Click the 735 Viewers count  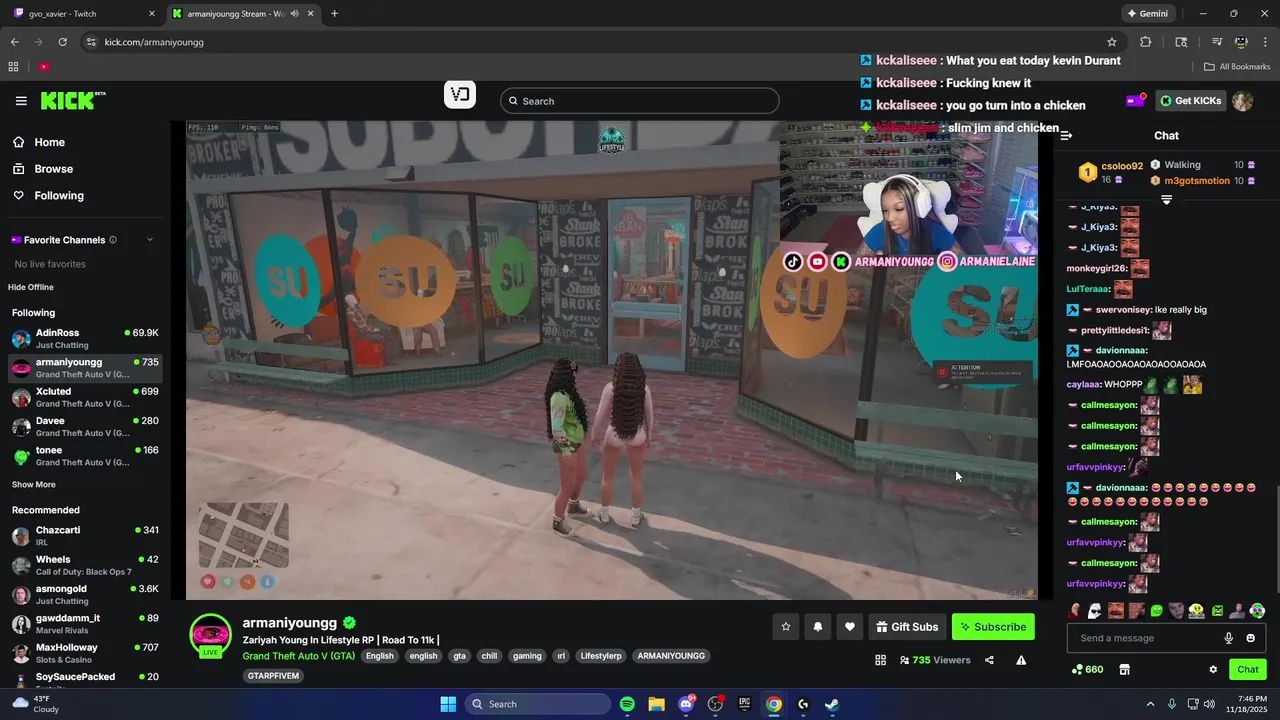click(x=935, y=660)
